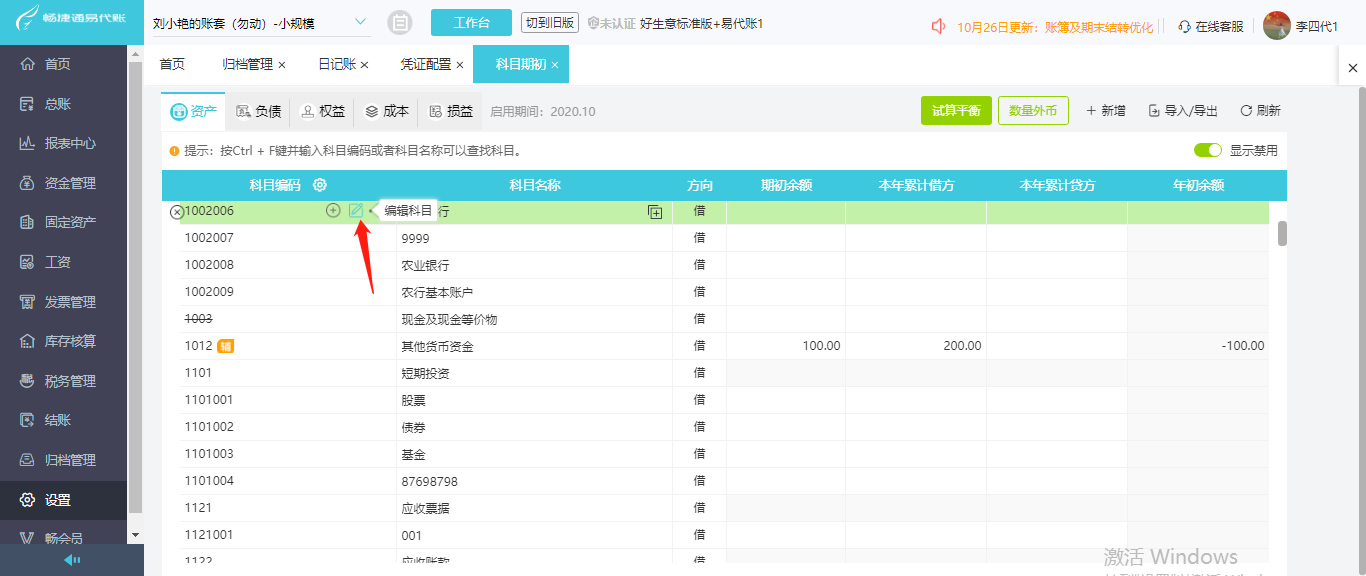
Task: Toggle the 显示禁用 switch off
Action: (1208, 151)
